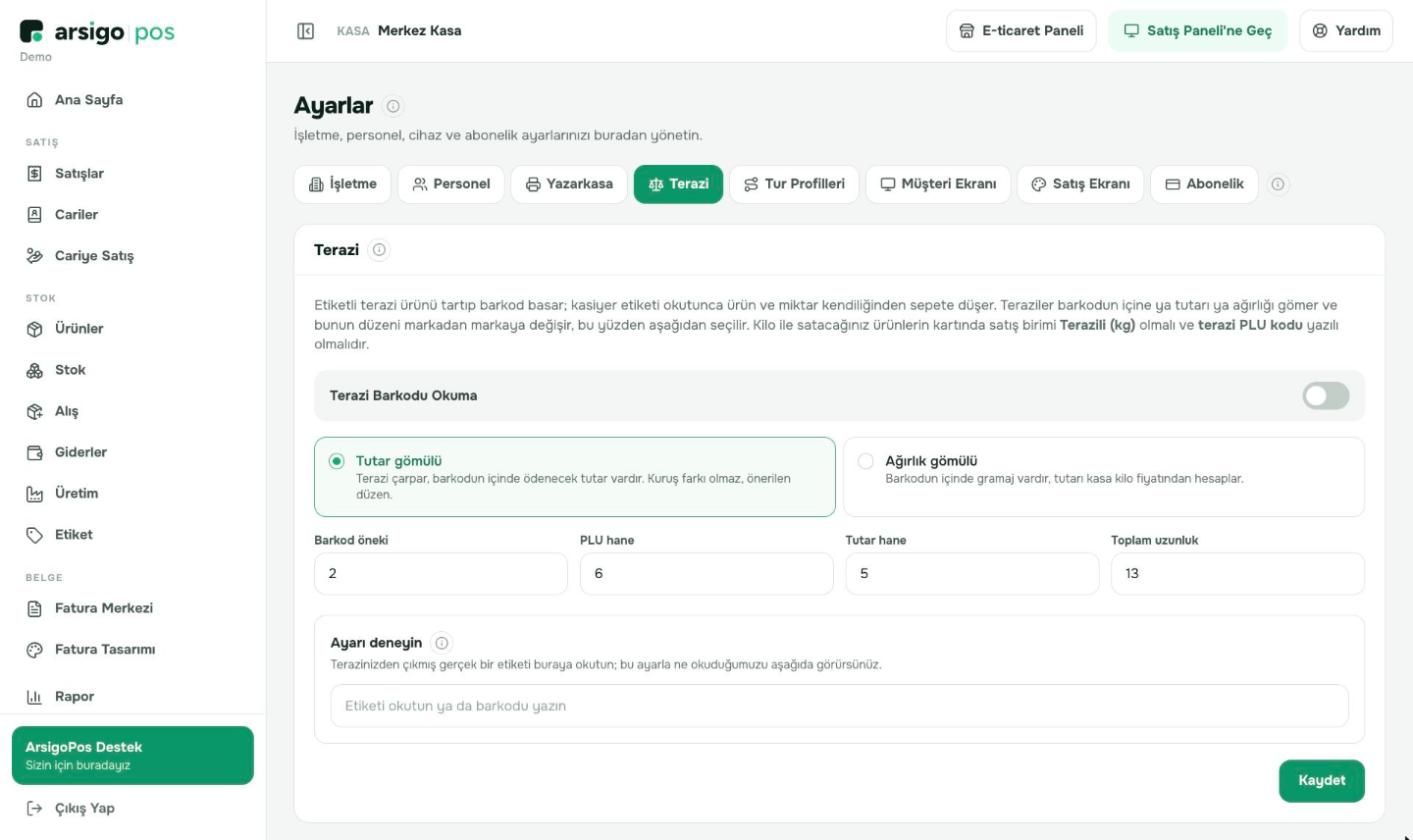Open the Müşteri Ekranı tab
Viewport: 1413px width, 840px height.
tap(938, 184)
